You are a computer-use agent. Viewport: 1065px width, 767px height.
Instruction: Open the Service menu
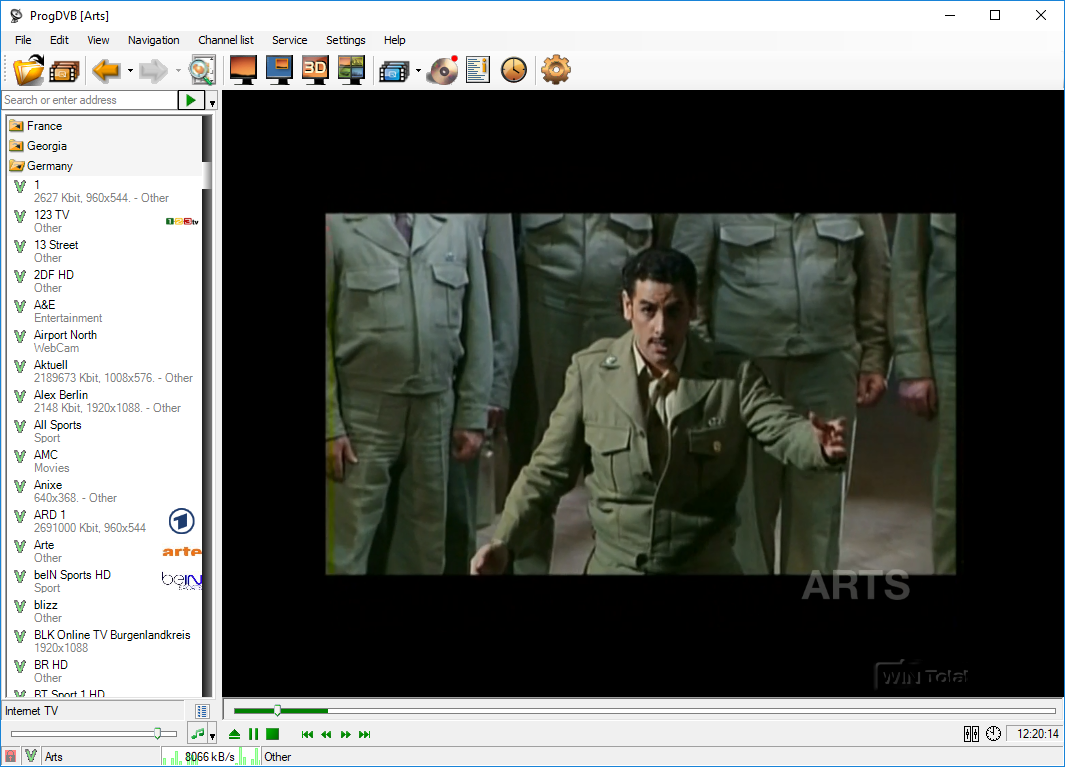coord(290,40)
